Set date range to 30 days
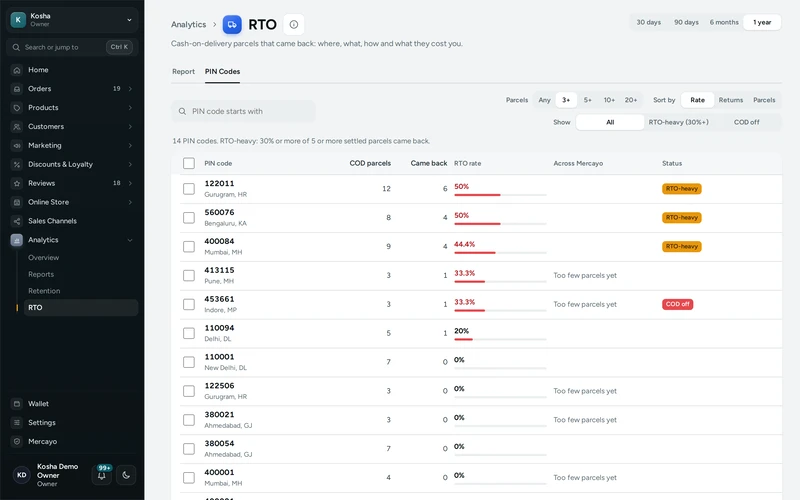The height and width of the screenshot is (500, 800). point(648,22)
